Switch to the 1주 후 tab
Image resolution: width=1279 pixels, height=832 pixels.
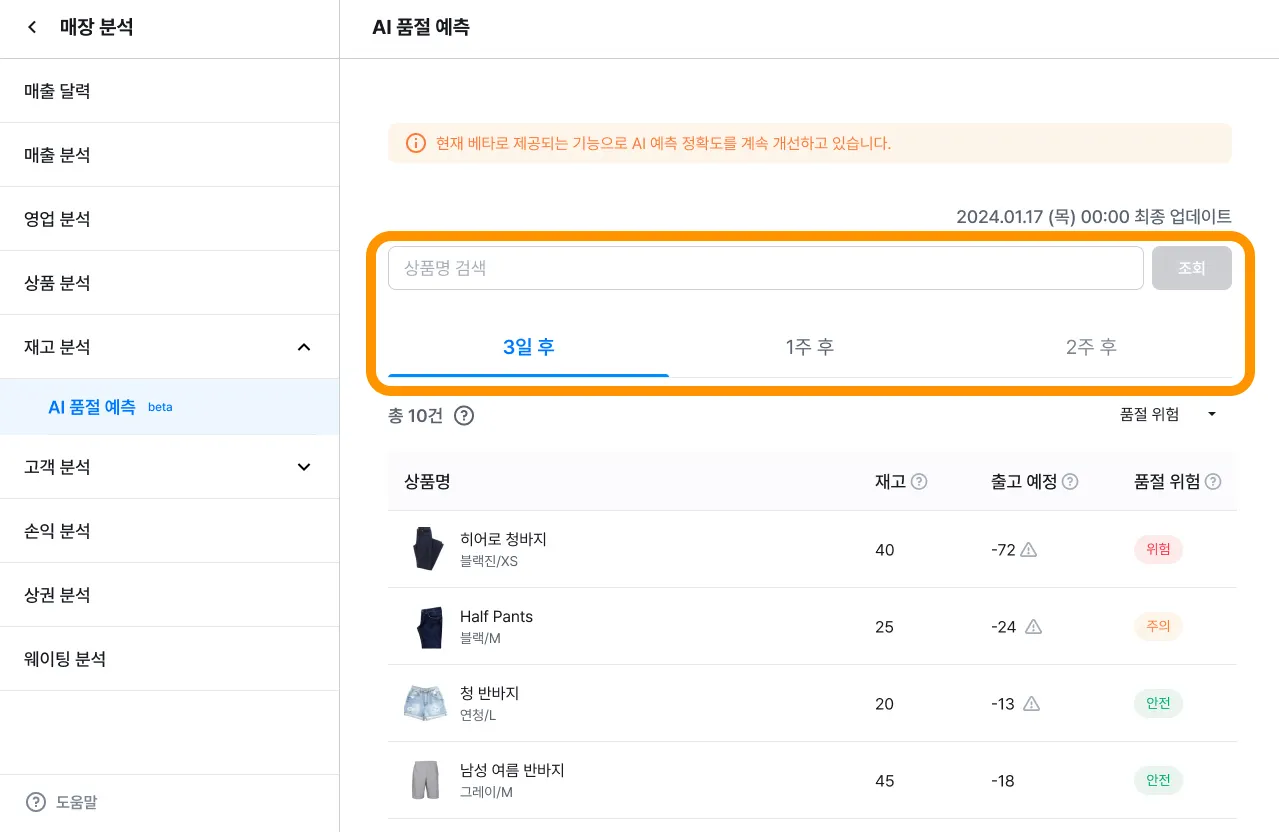[810, 348]
